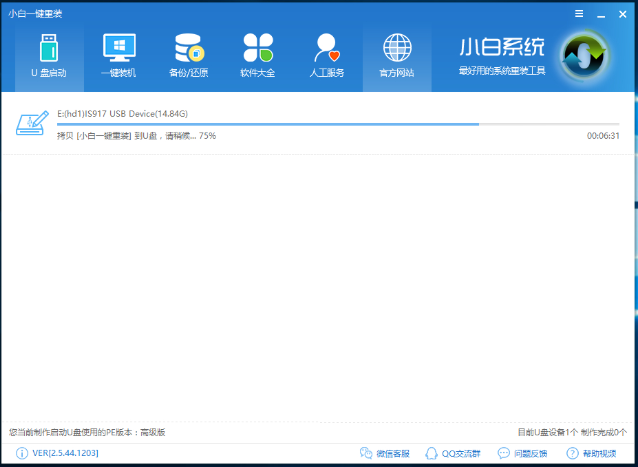Click the 小白系统 brand title text
Screen dimensions: 638x467
502,47
